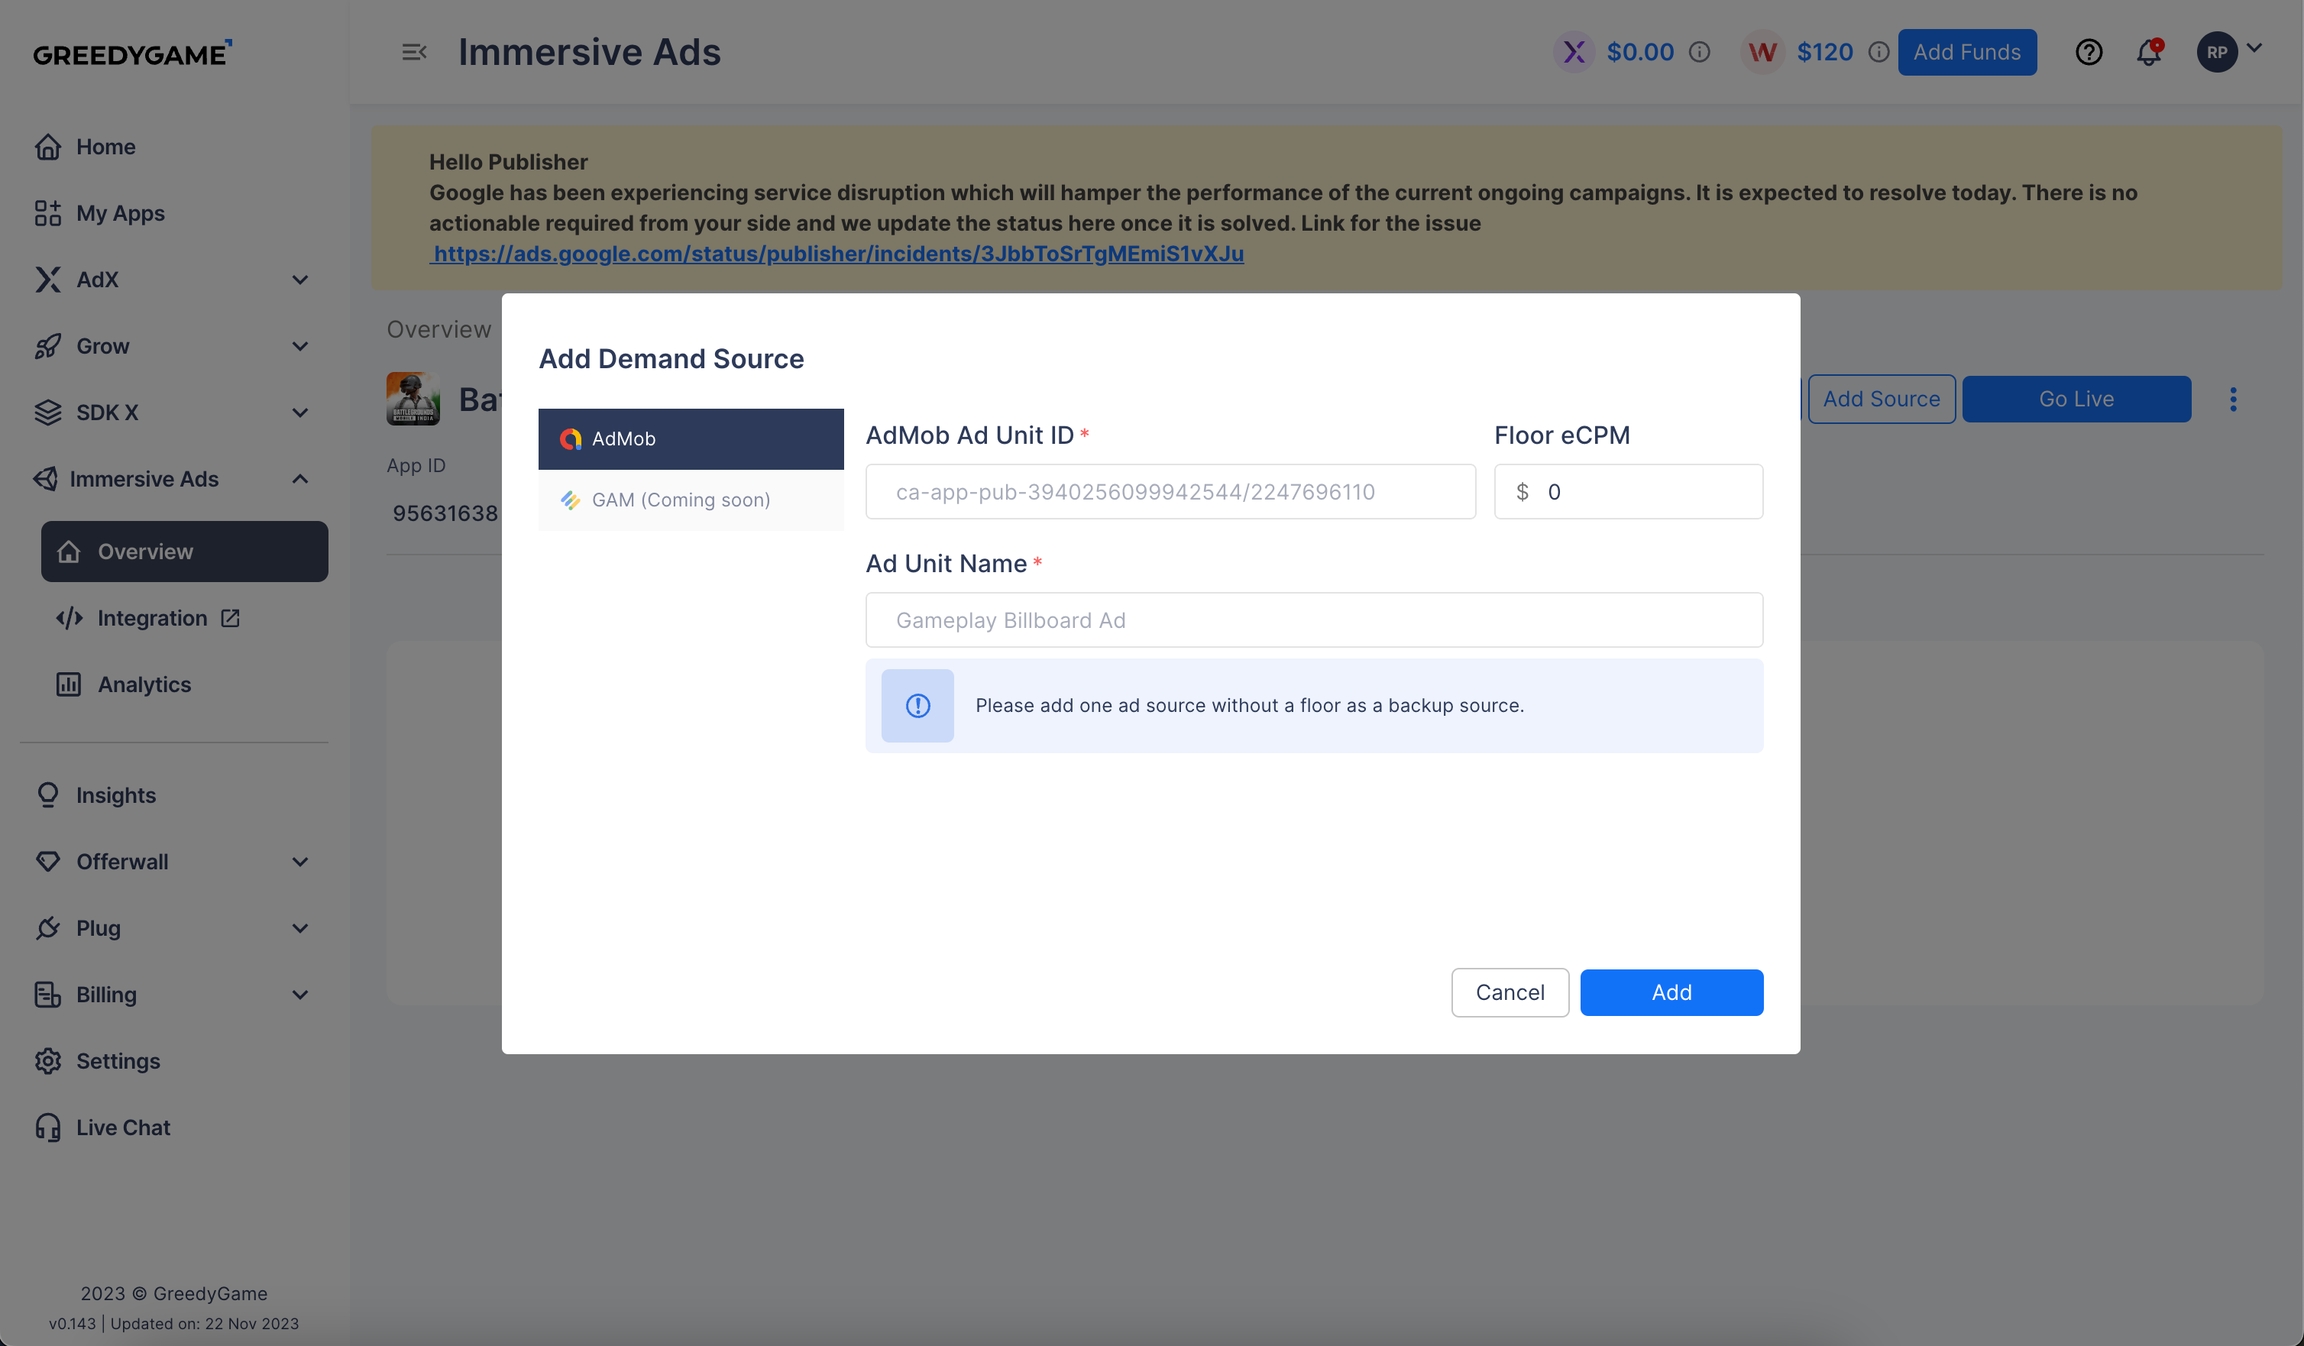2304x1346 pixels.
Task: Open help via question mark icon
Action: click(2088, 52)
